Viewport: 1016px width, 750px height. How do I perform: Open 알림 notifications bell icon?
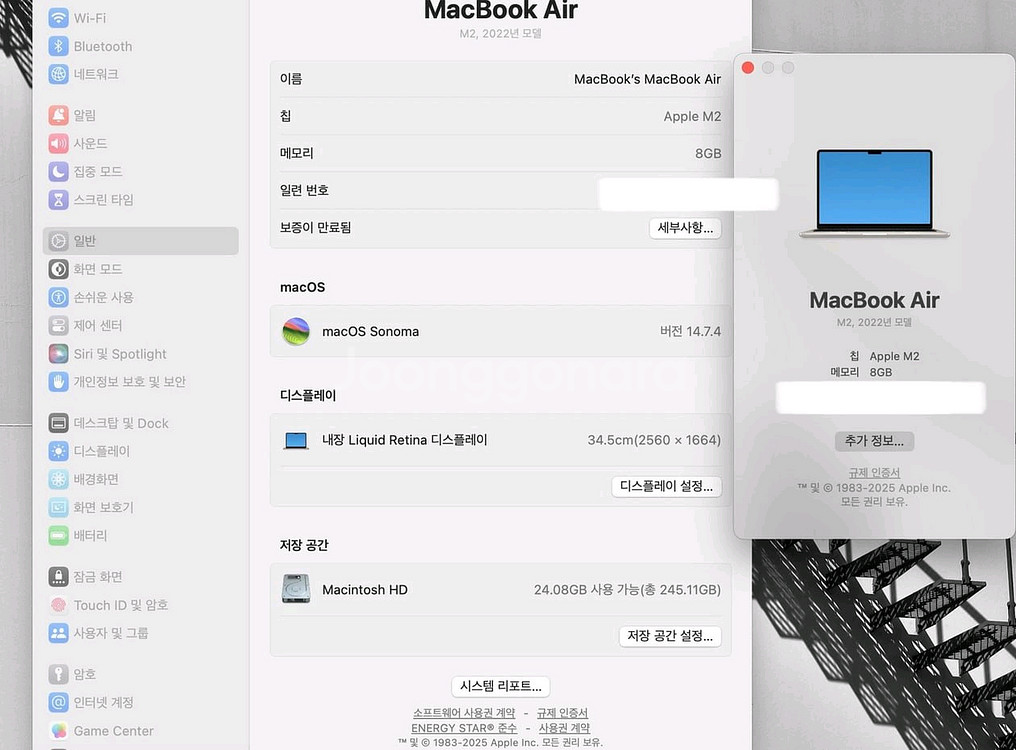click(58, 115)
